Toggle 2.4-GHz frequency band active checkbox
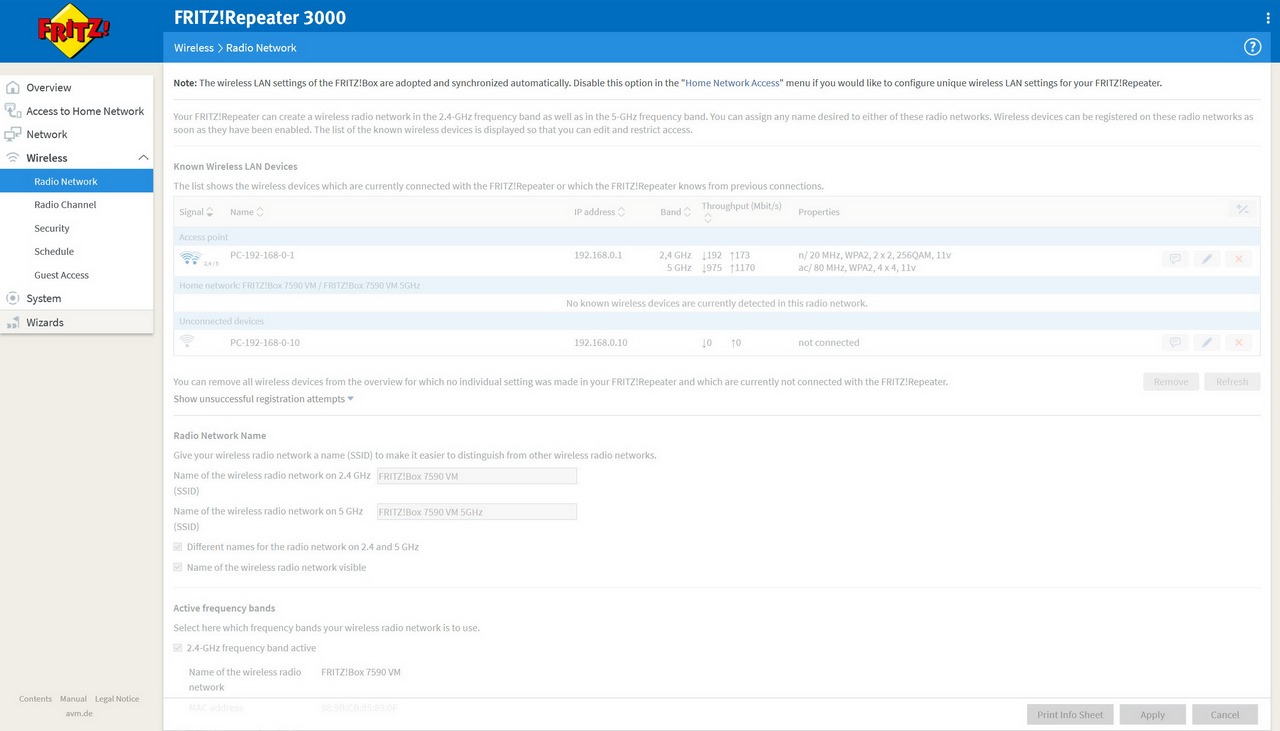The image size is (1280, 731). click(x=178, y=648)
